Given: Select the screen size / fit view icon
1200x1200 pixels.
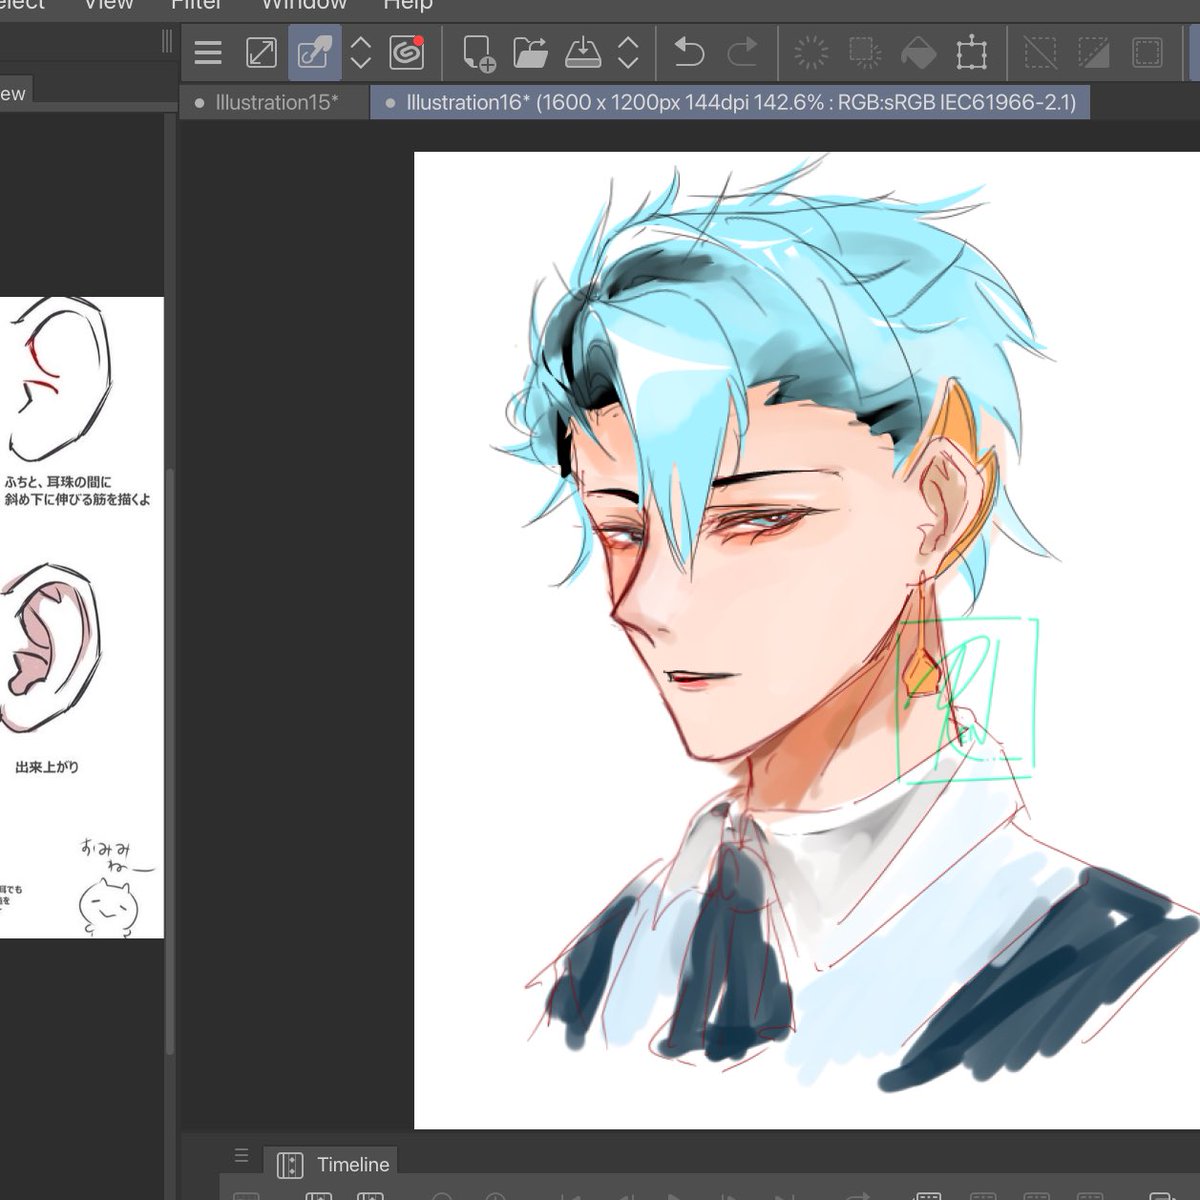Looking at the screenshot, I should click(x=260, y=52).
